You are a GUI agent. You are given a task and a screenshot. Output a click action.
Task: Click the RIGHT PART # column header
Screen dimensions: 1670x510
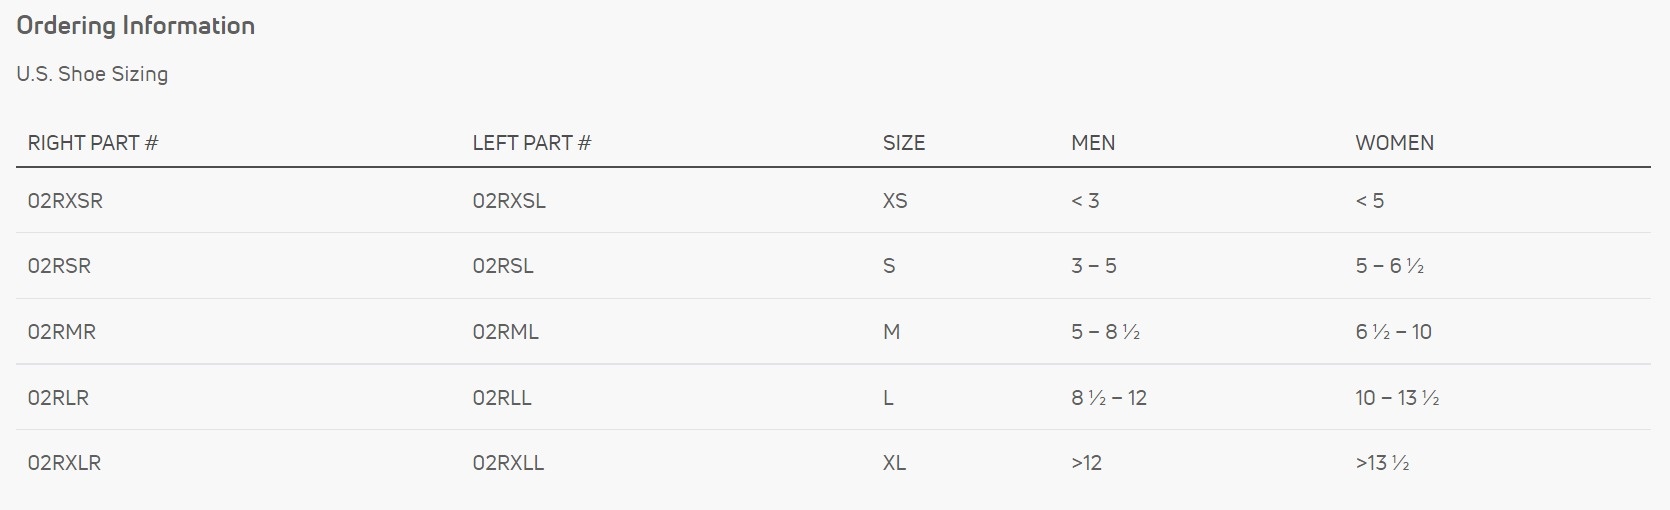click(x=93, y=143)
